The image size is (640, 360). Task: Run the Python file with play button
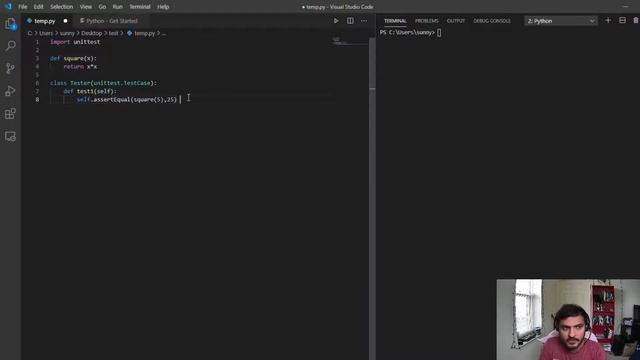point(336,21)
